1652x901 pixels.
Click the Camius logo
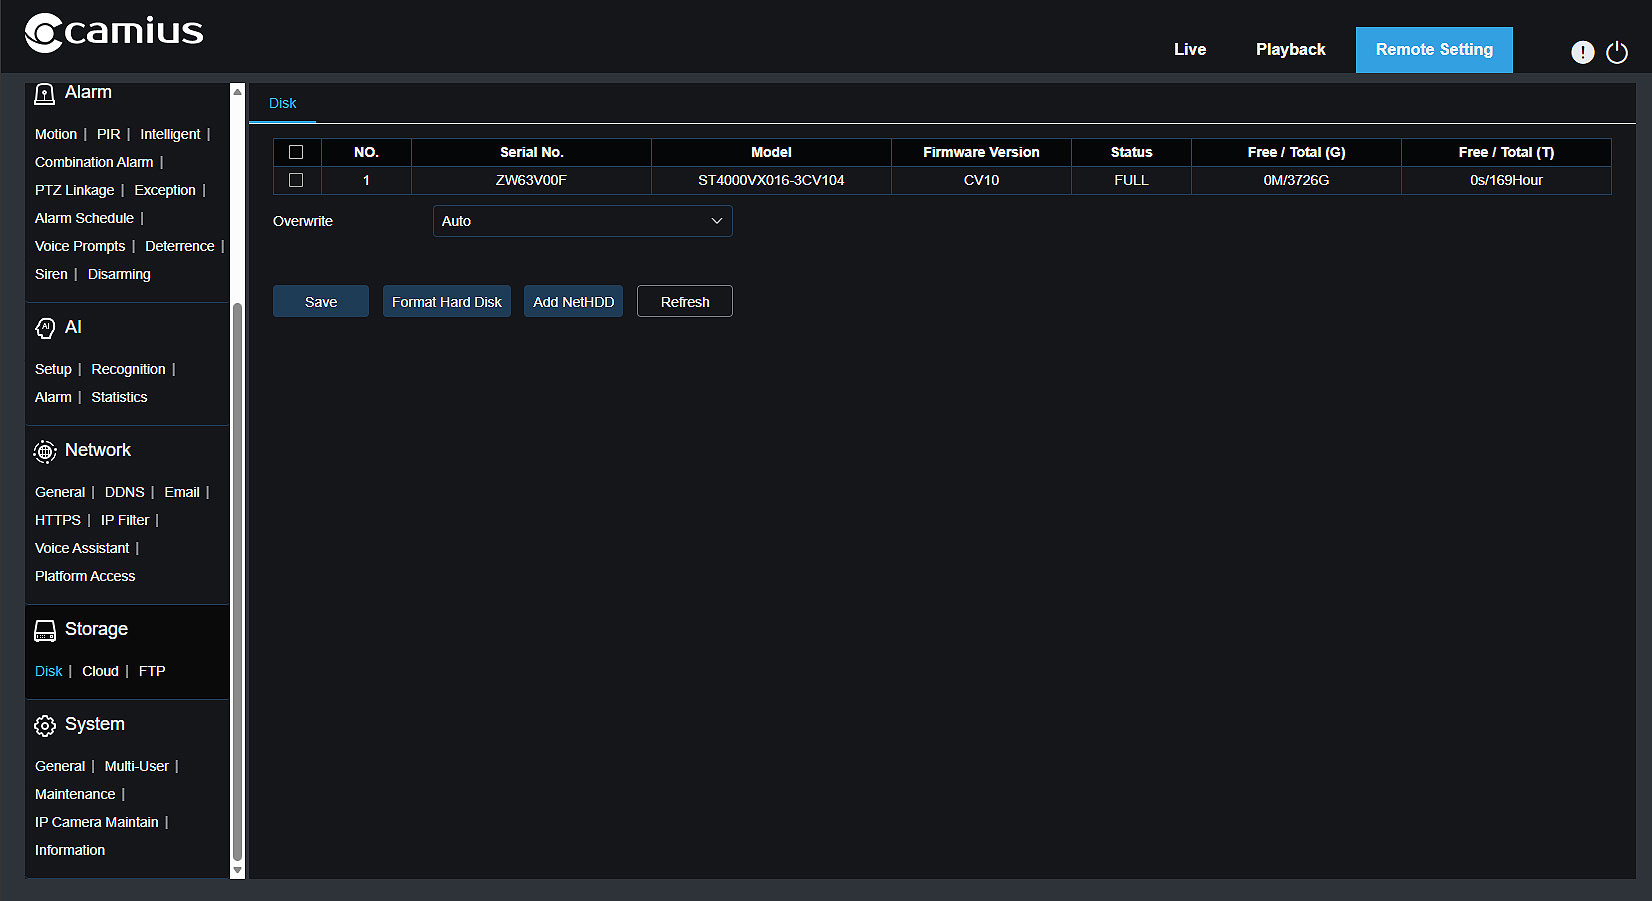tap(114, 32)
